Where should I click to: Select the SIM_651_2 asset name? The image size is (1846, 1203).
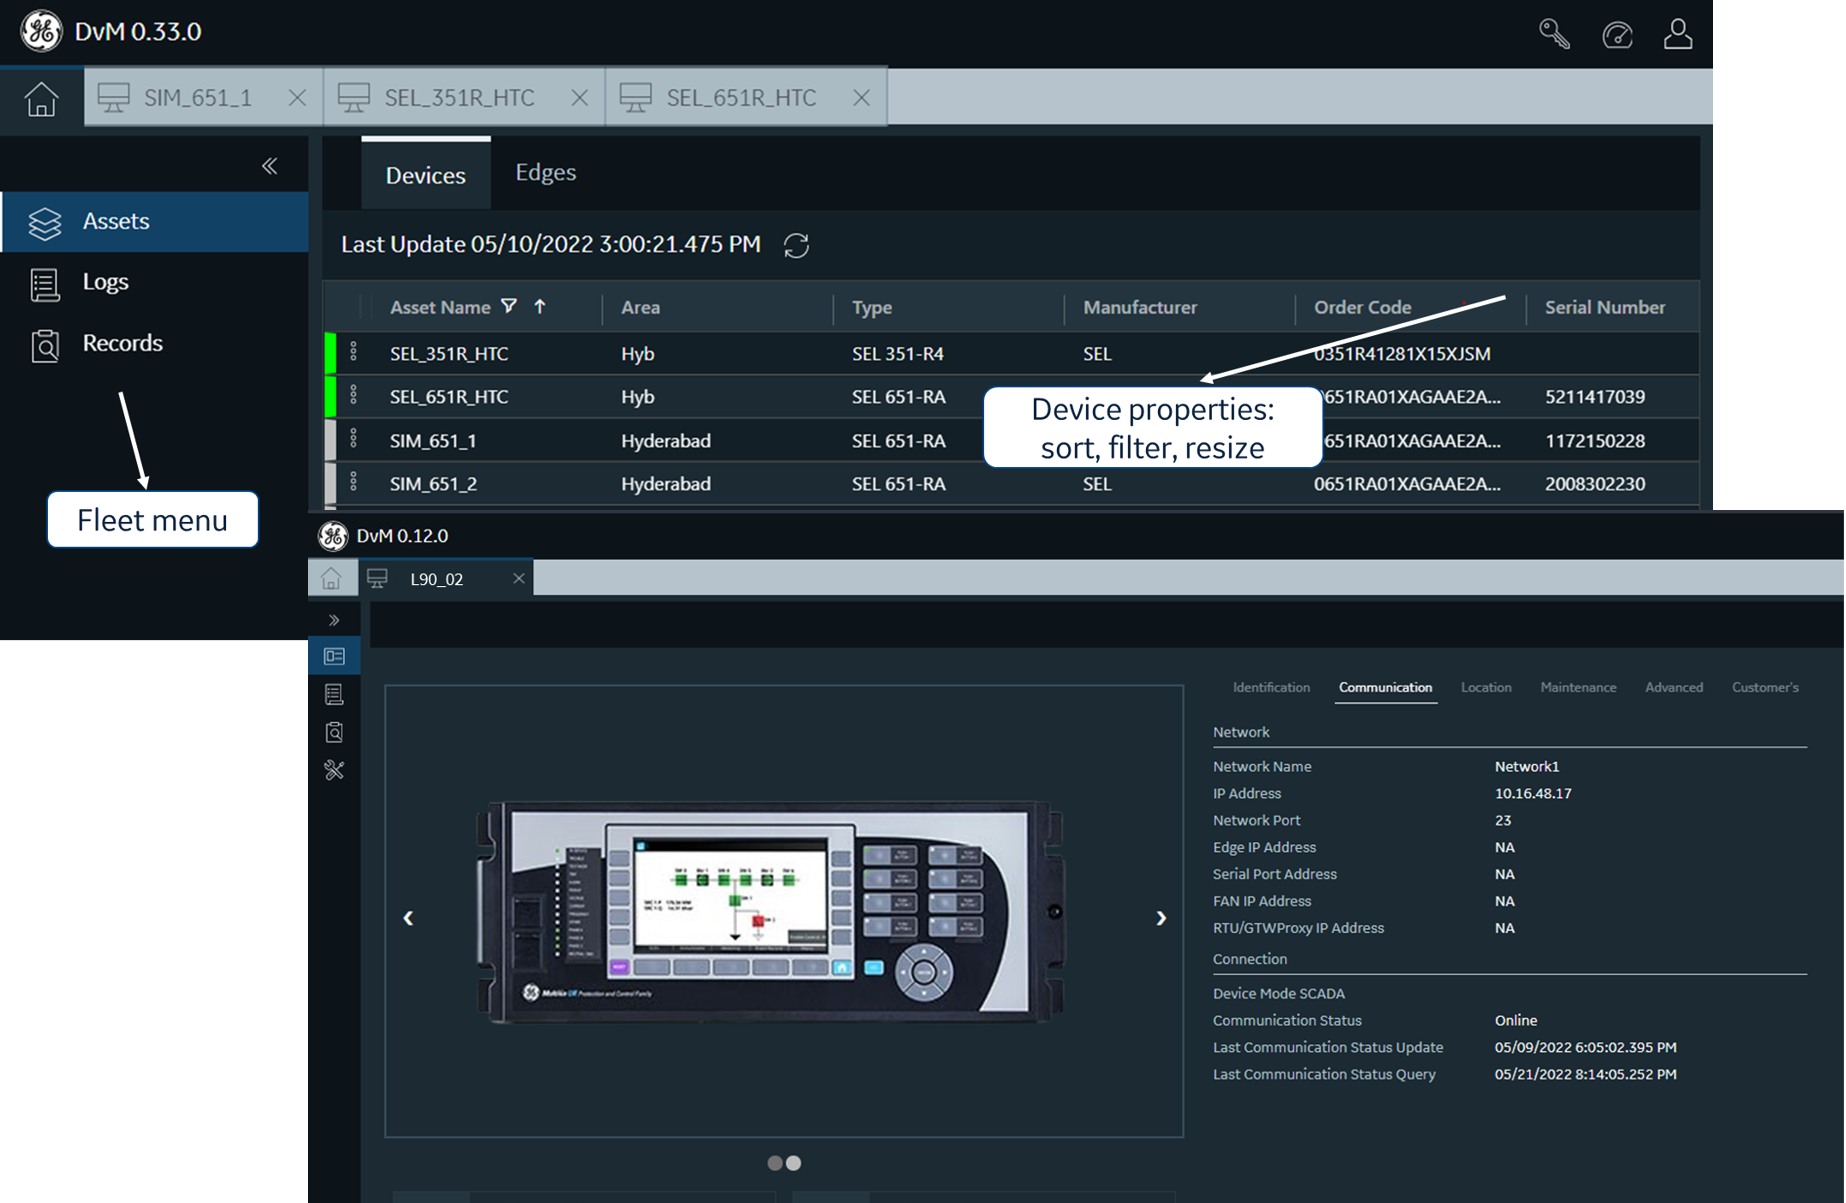[433, 484]
